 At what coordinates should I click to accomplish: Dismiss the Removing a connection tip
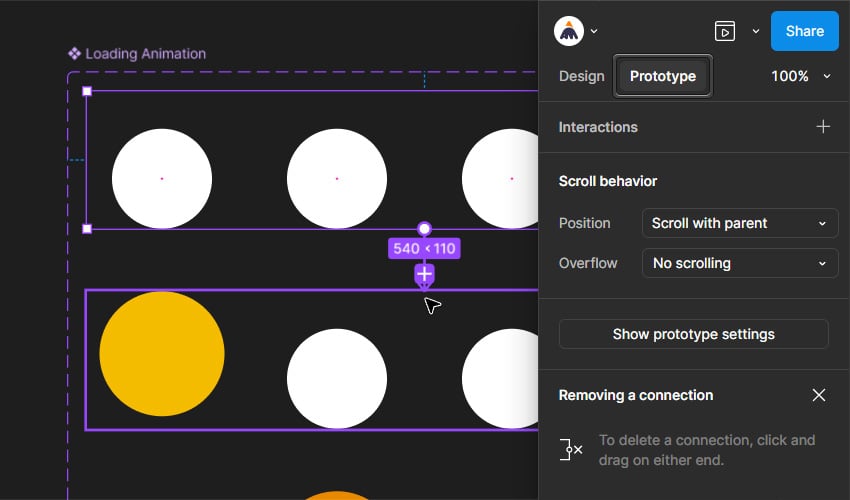coord(819,395)
